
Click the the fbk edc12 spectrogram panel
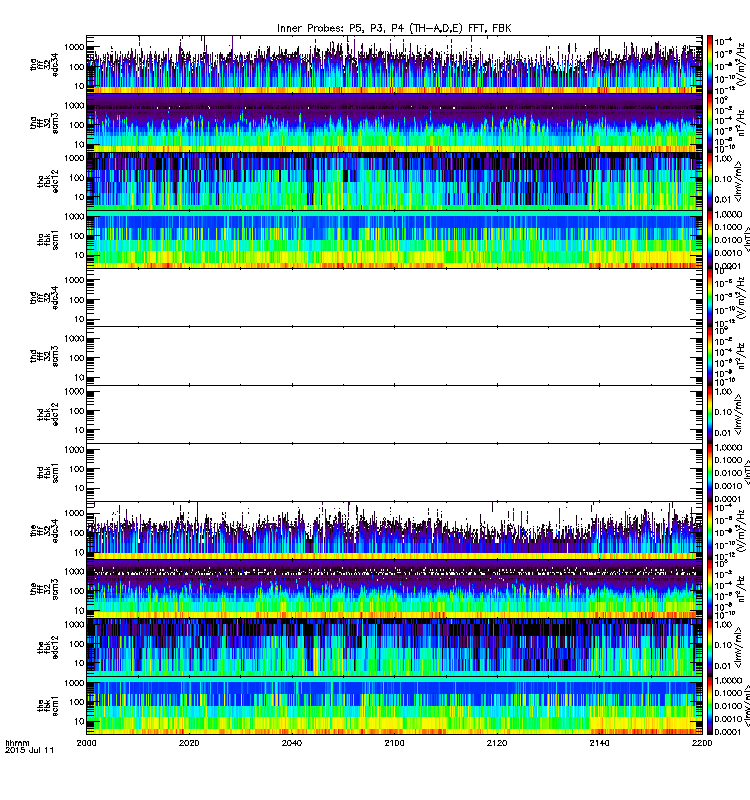click(x=394, y=647)
